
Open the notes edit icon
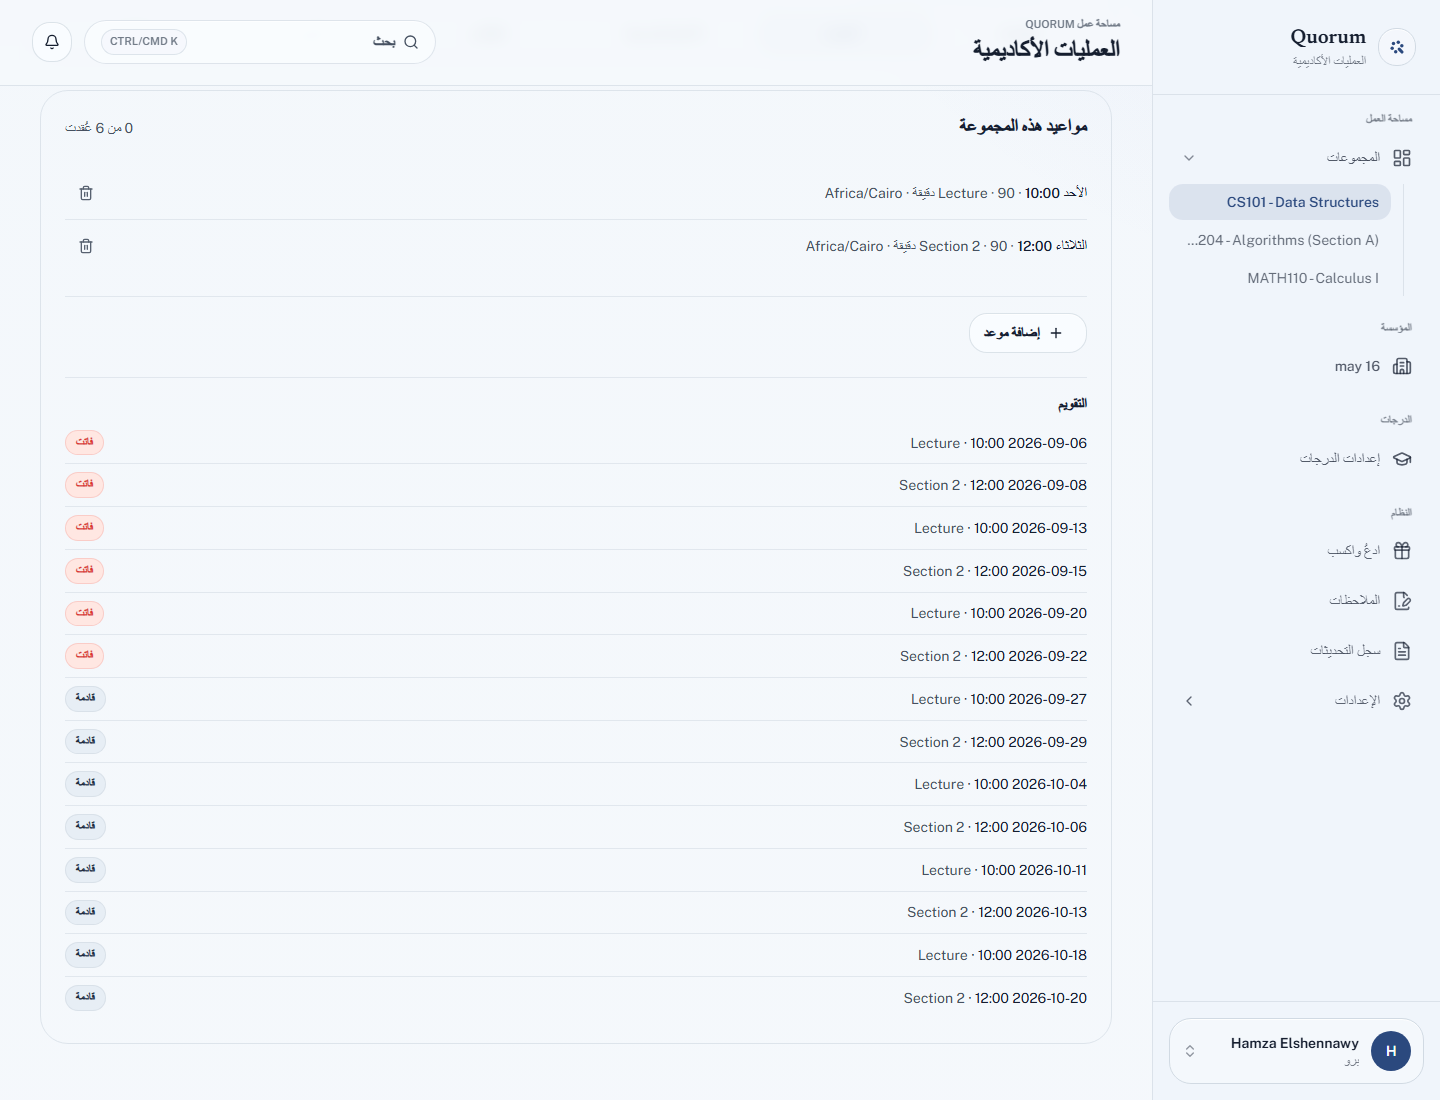(x=1402, y=601)
